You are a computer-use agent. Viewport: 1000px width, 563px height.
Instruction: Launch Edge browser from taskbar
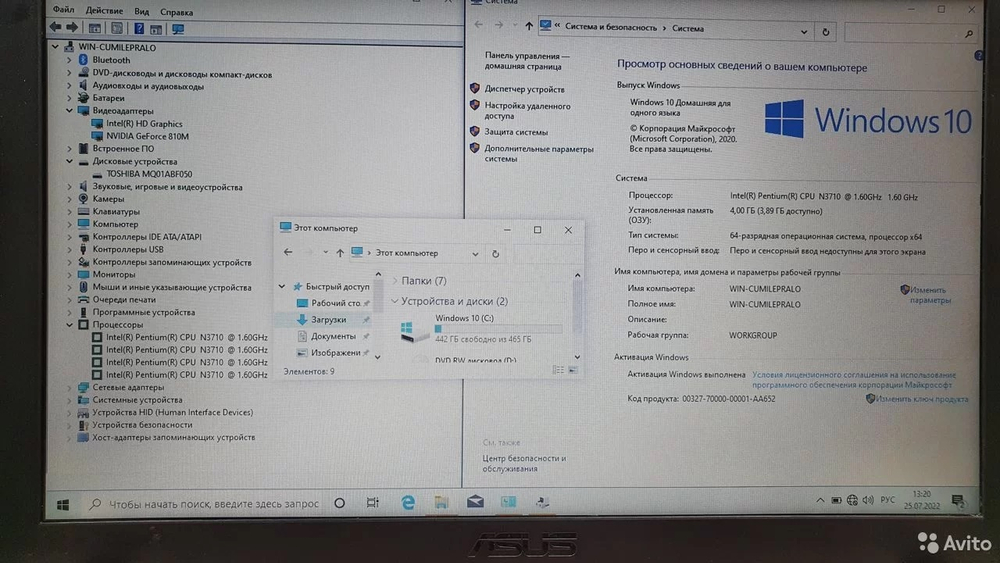(x=408, y=502)
